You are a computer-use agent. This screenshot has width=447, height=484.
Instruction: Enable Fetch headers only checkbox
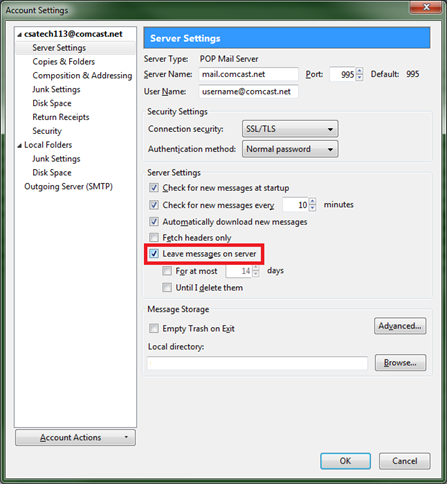pos(154,237)
